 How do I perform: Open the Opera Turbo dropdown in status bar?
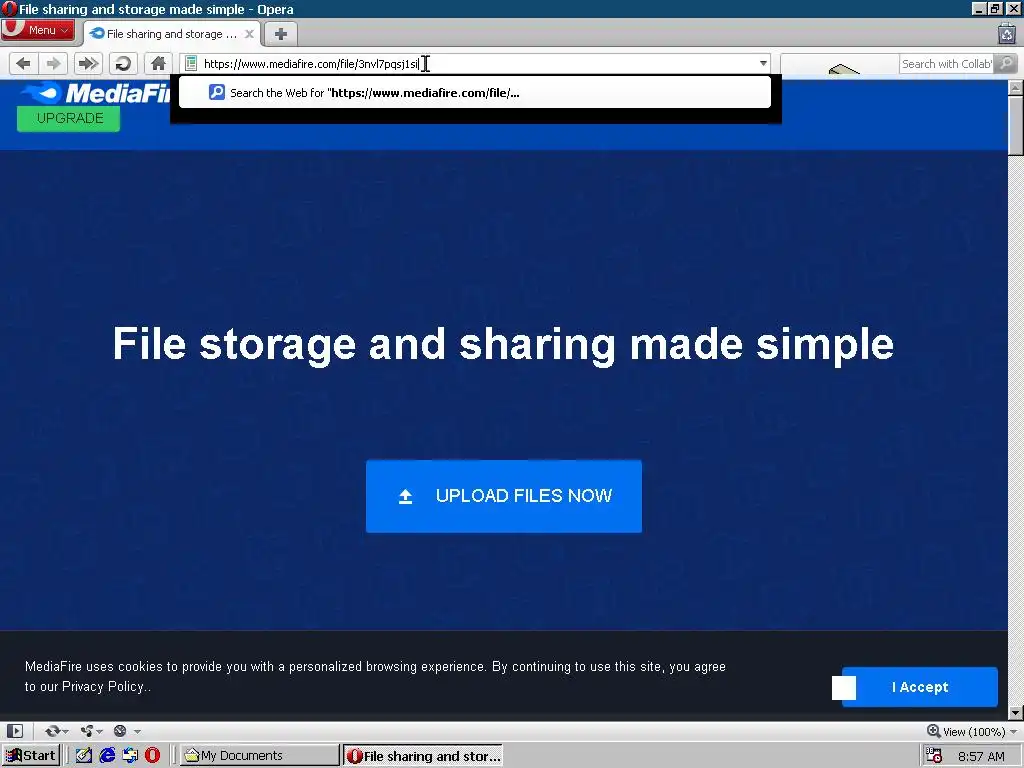[127, 731]
